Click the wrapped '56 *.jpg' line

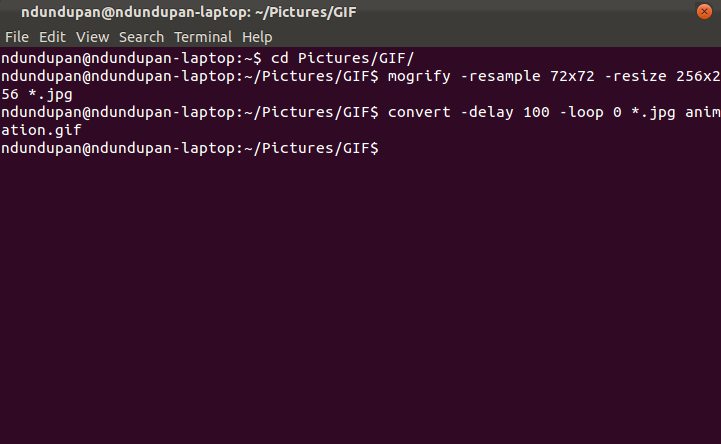(37, 95)
